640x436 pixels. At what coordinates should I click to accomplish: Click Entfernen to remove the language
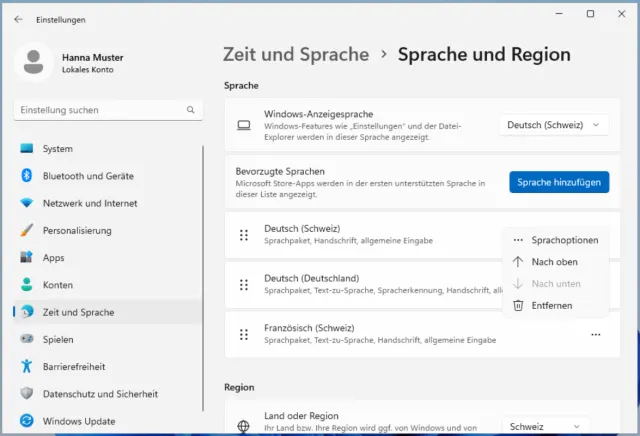click(551, 305)
